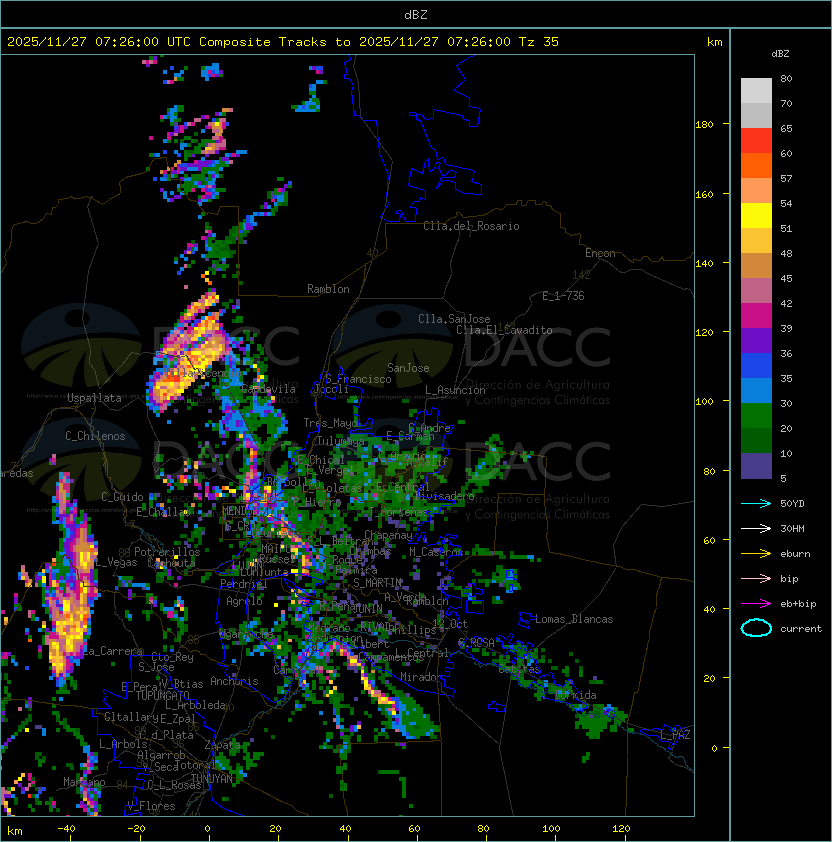Pick the light gray 70–80 dBZ swatch

pos(756,90)
